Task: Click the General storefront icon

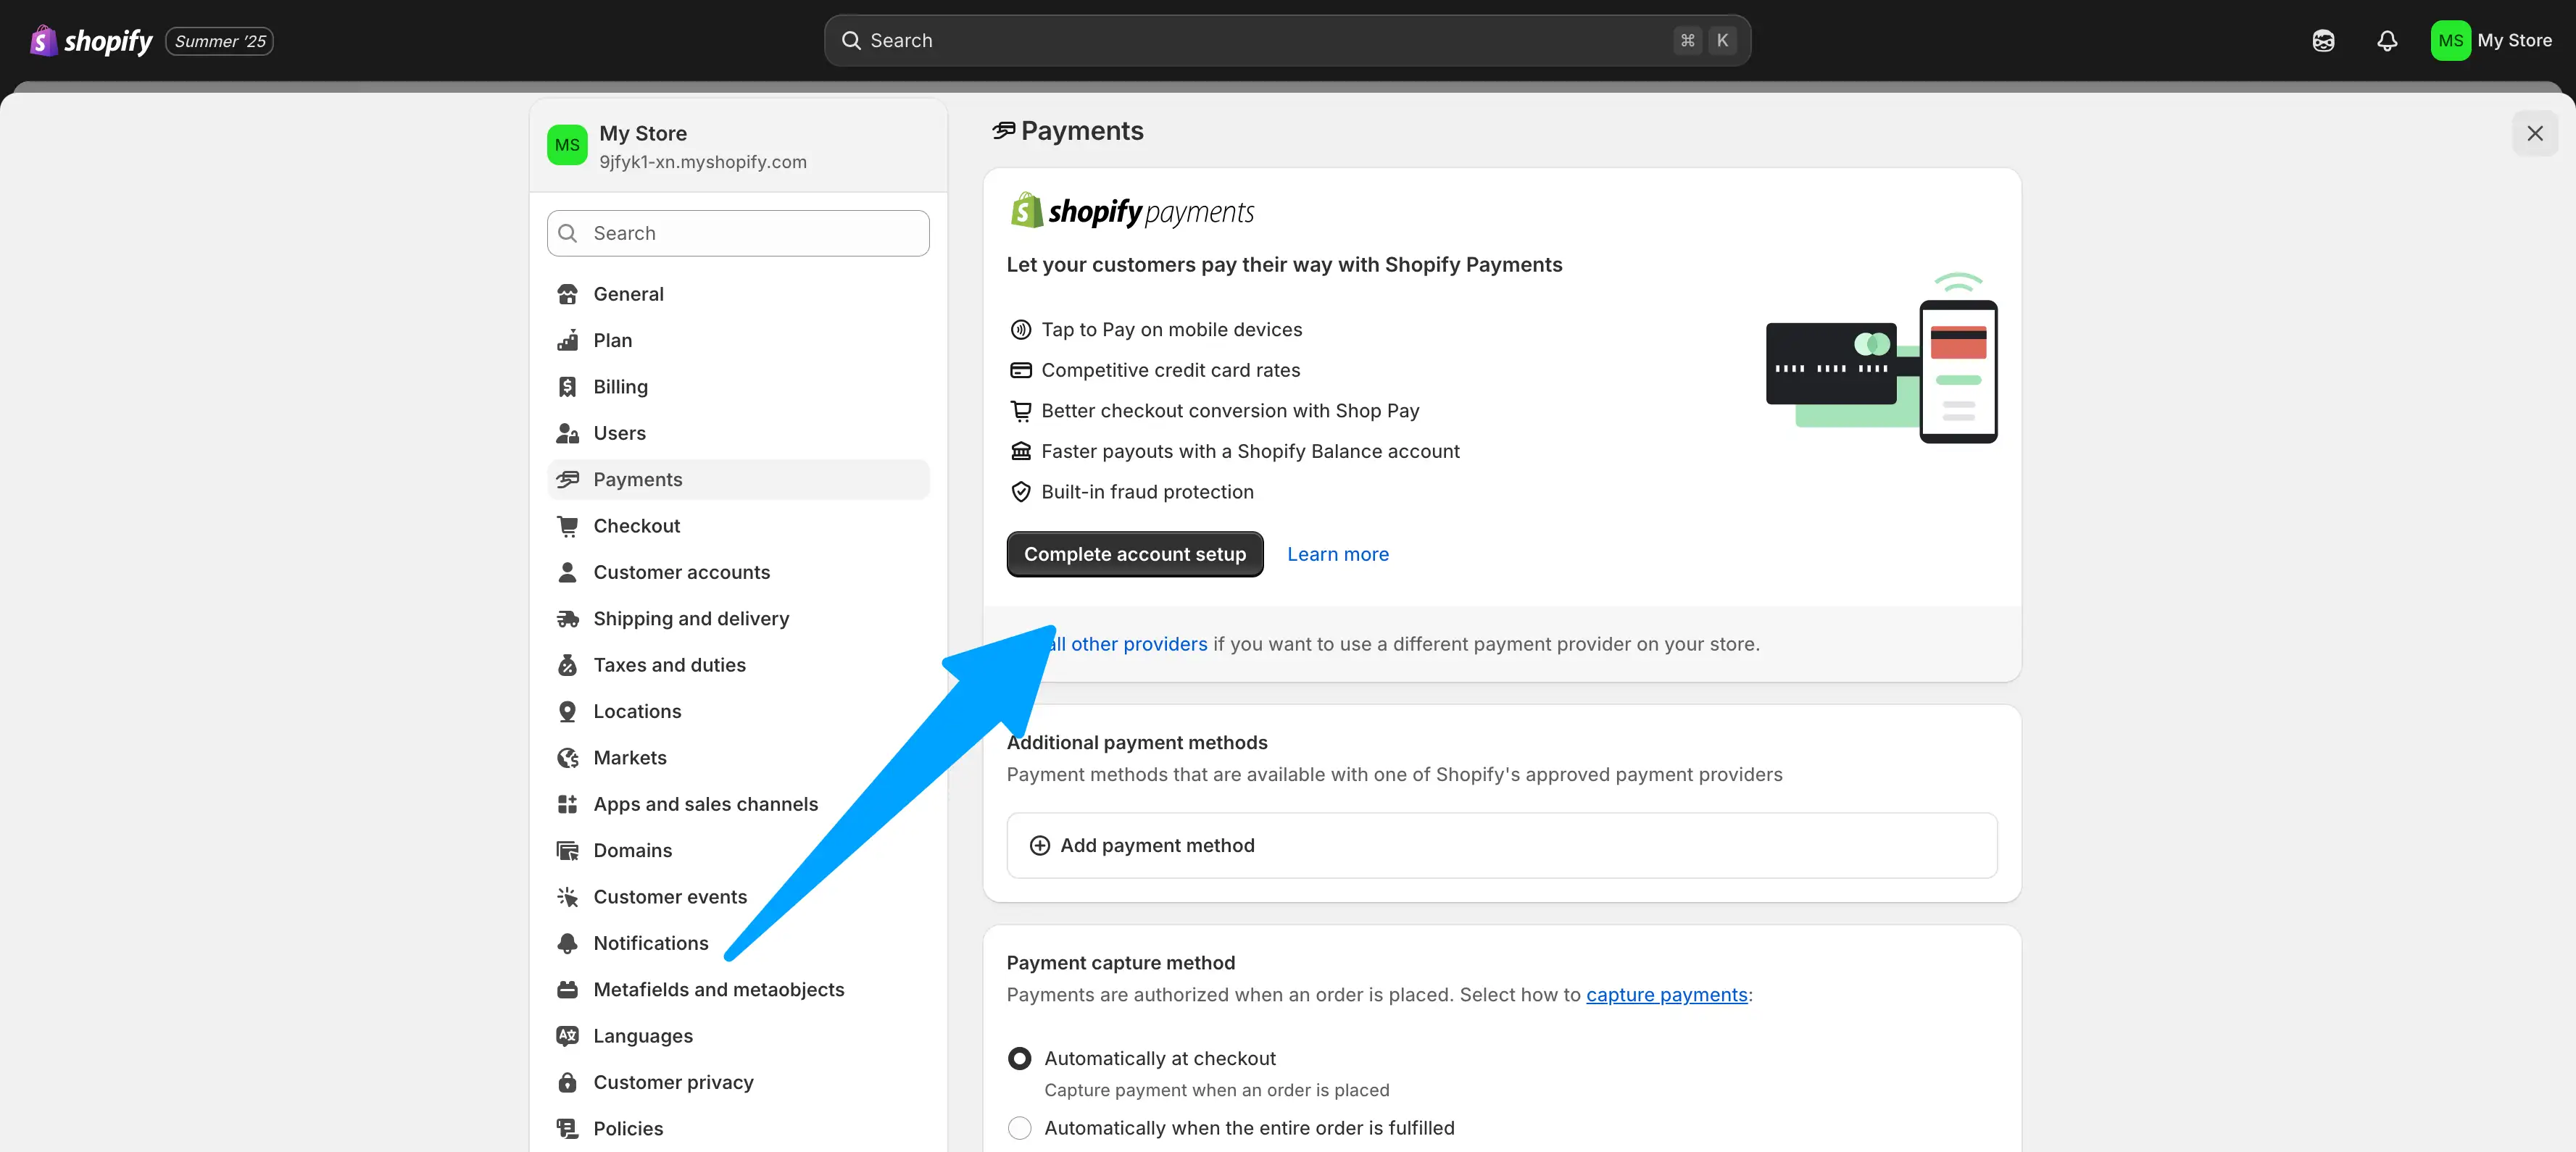Action: click(567, 294)
